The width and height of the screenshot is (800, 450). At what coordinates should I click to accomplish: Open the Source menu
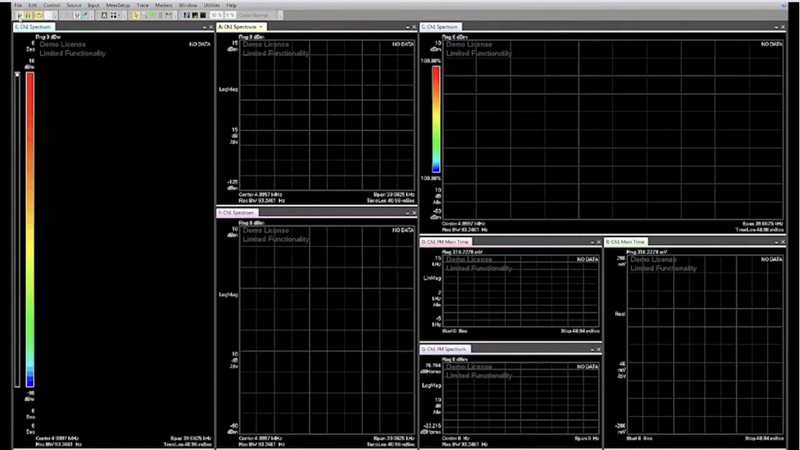pyautogui.click(x=73, y=5)
